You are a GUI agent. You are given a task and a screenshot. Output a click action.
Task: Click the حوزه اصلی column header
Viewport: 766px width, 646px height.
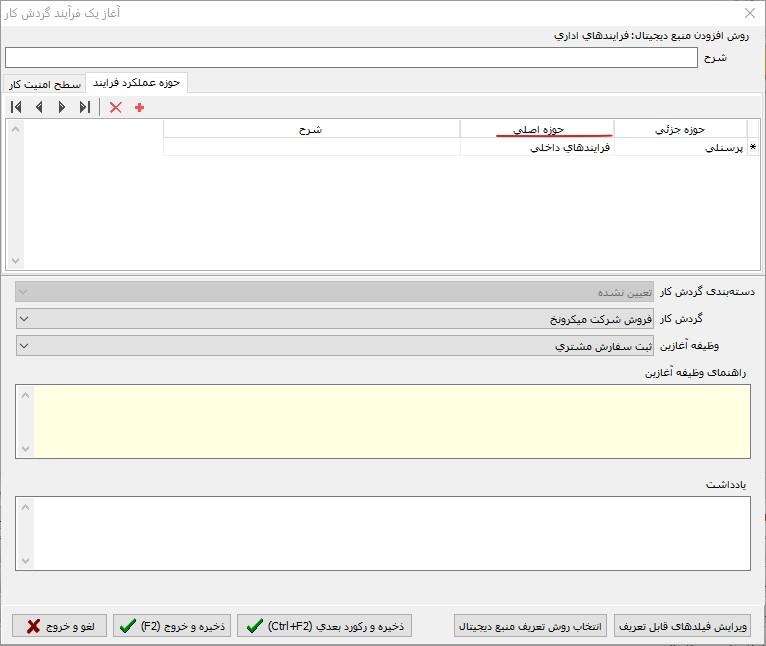pos(537,129)
